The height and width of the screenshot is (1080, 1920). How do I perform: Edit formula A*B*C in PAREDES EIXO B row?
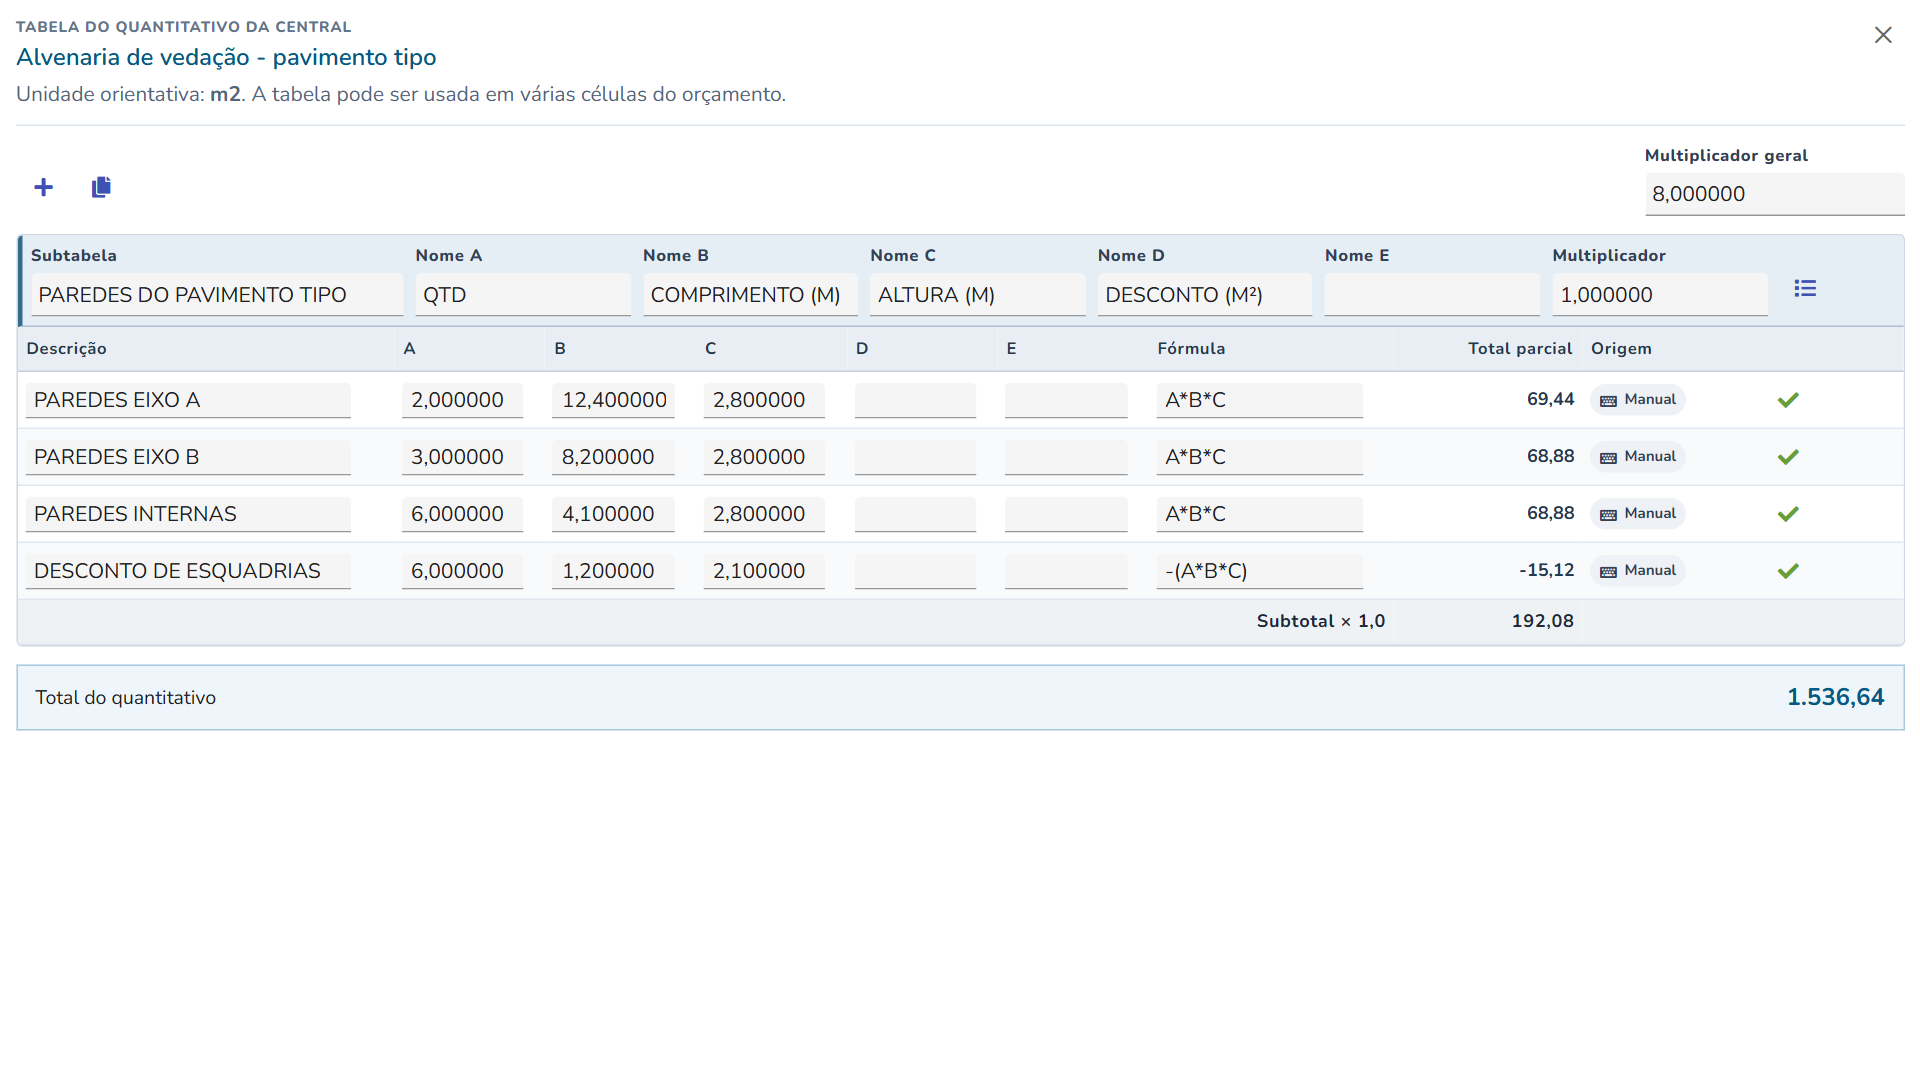point(1260,457)
